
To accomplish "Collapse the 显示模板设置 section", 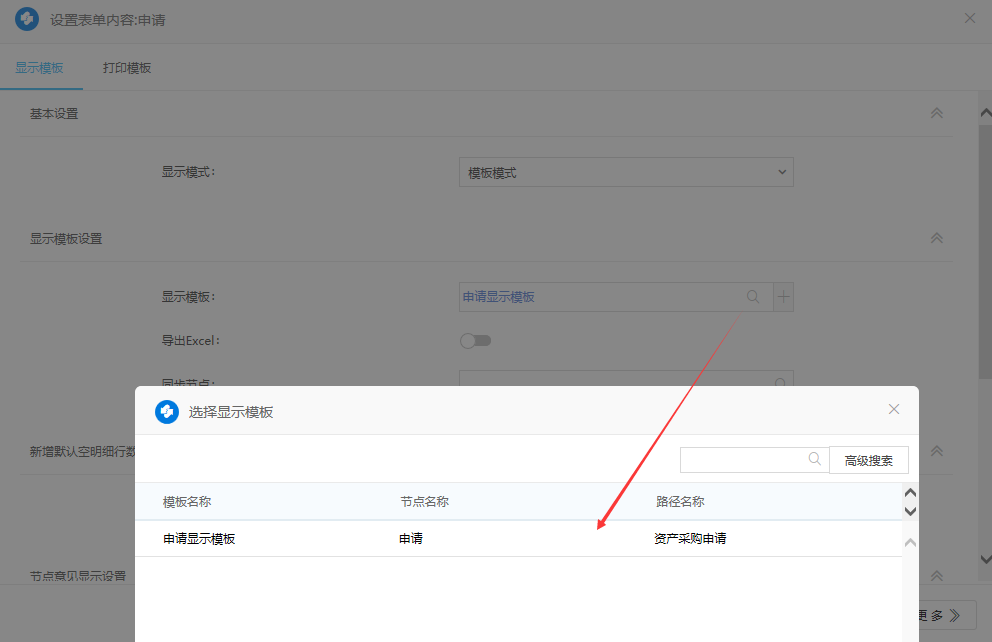I will click(x=937, y=238).
